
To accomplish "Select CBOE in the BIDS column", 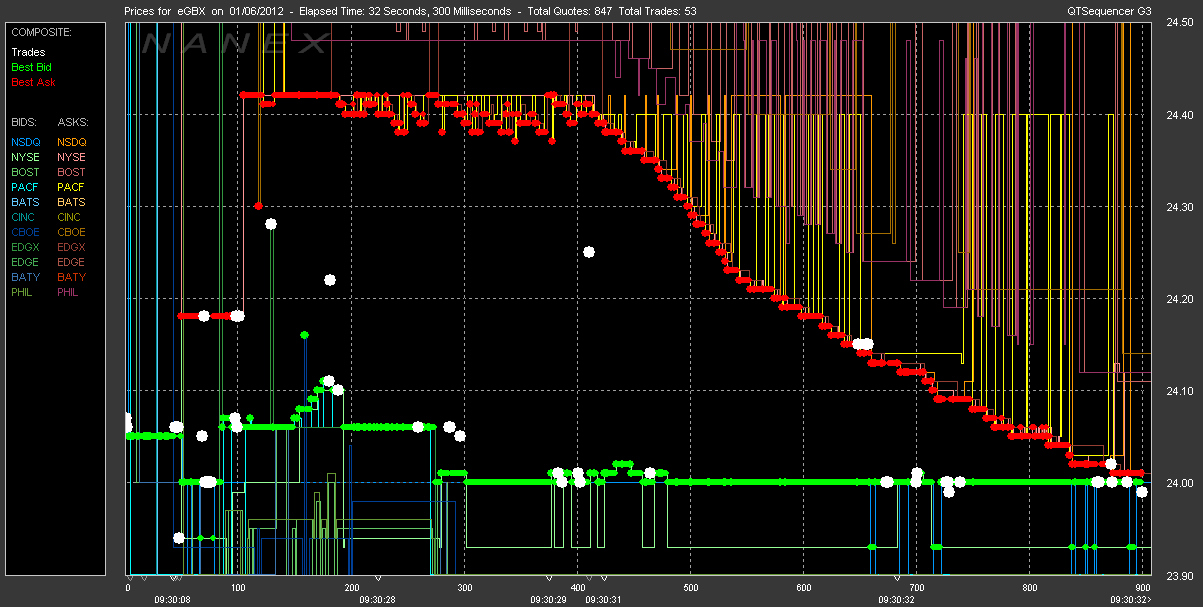I will tap(26, 232).
